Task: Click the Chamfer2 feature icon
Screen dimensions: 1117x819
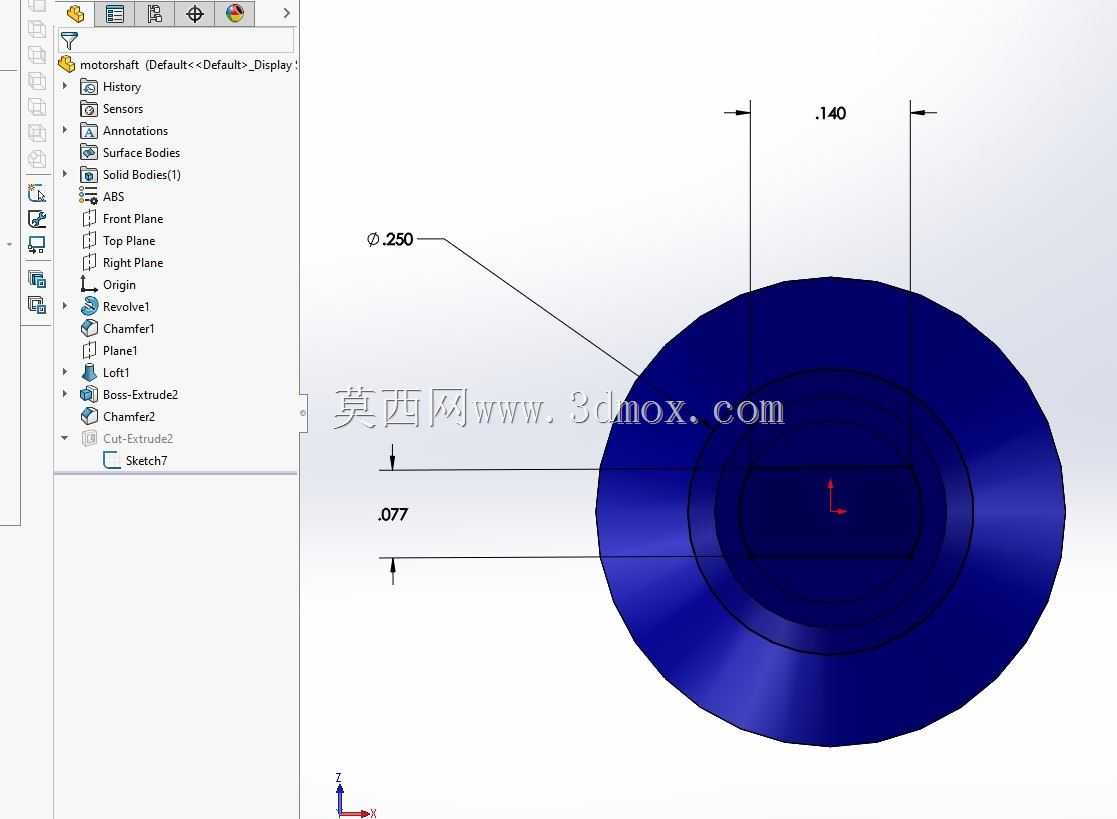Action: 89,416
